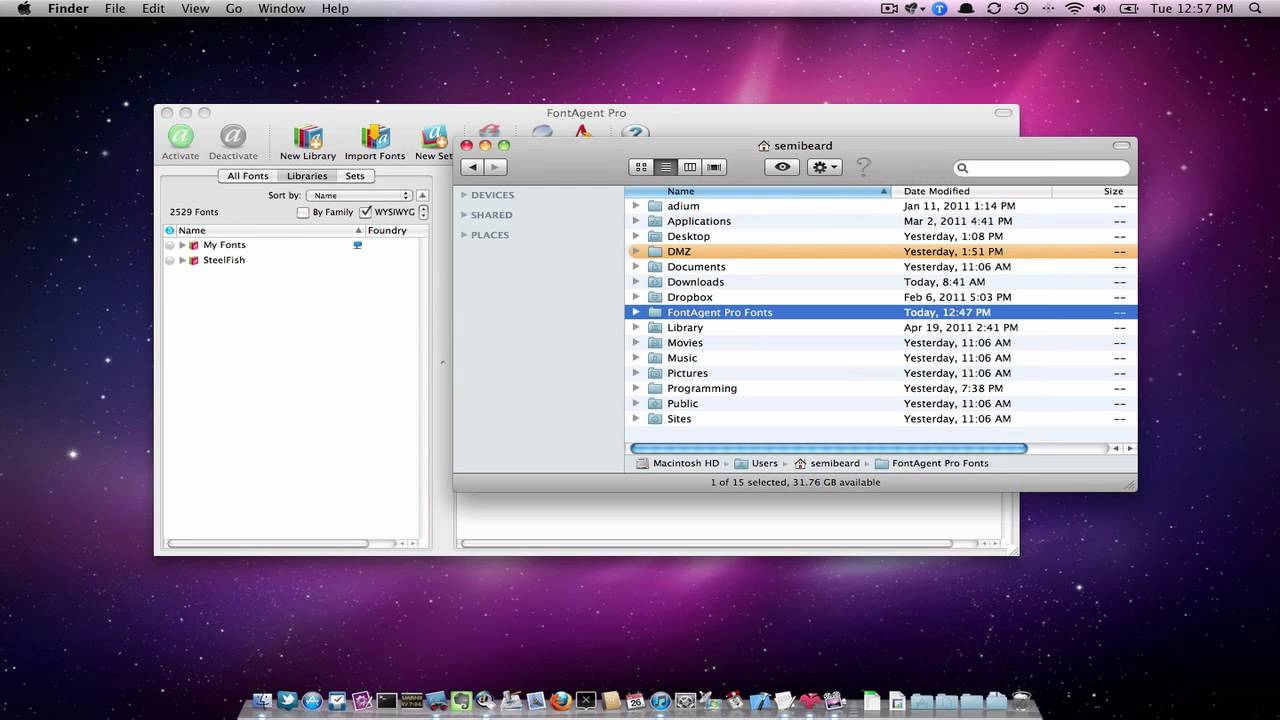
Task: Expand the Downloads folder triangle
Action: pyautogui.click(x=636, y=282)
